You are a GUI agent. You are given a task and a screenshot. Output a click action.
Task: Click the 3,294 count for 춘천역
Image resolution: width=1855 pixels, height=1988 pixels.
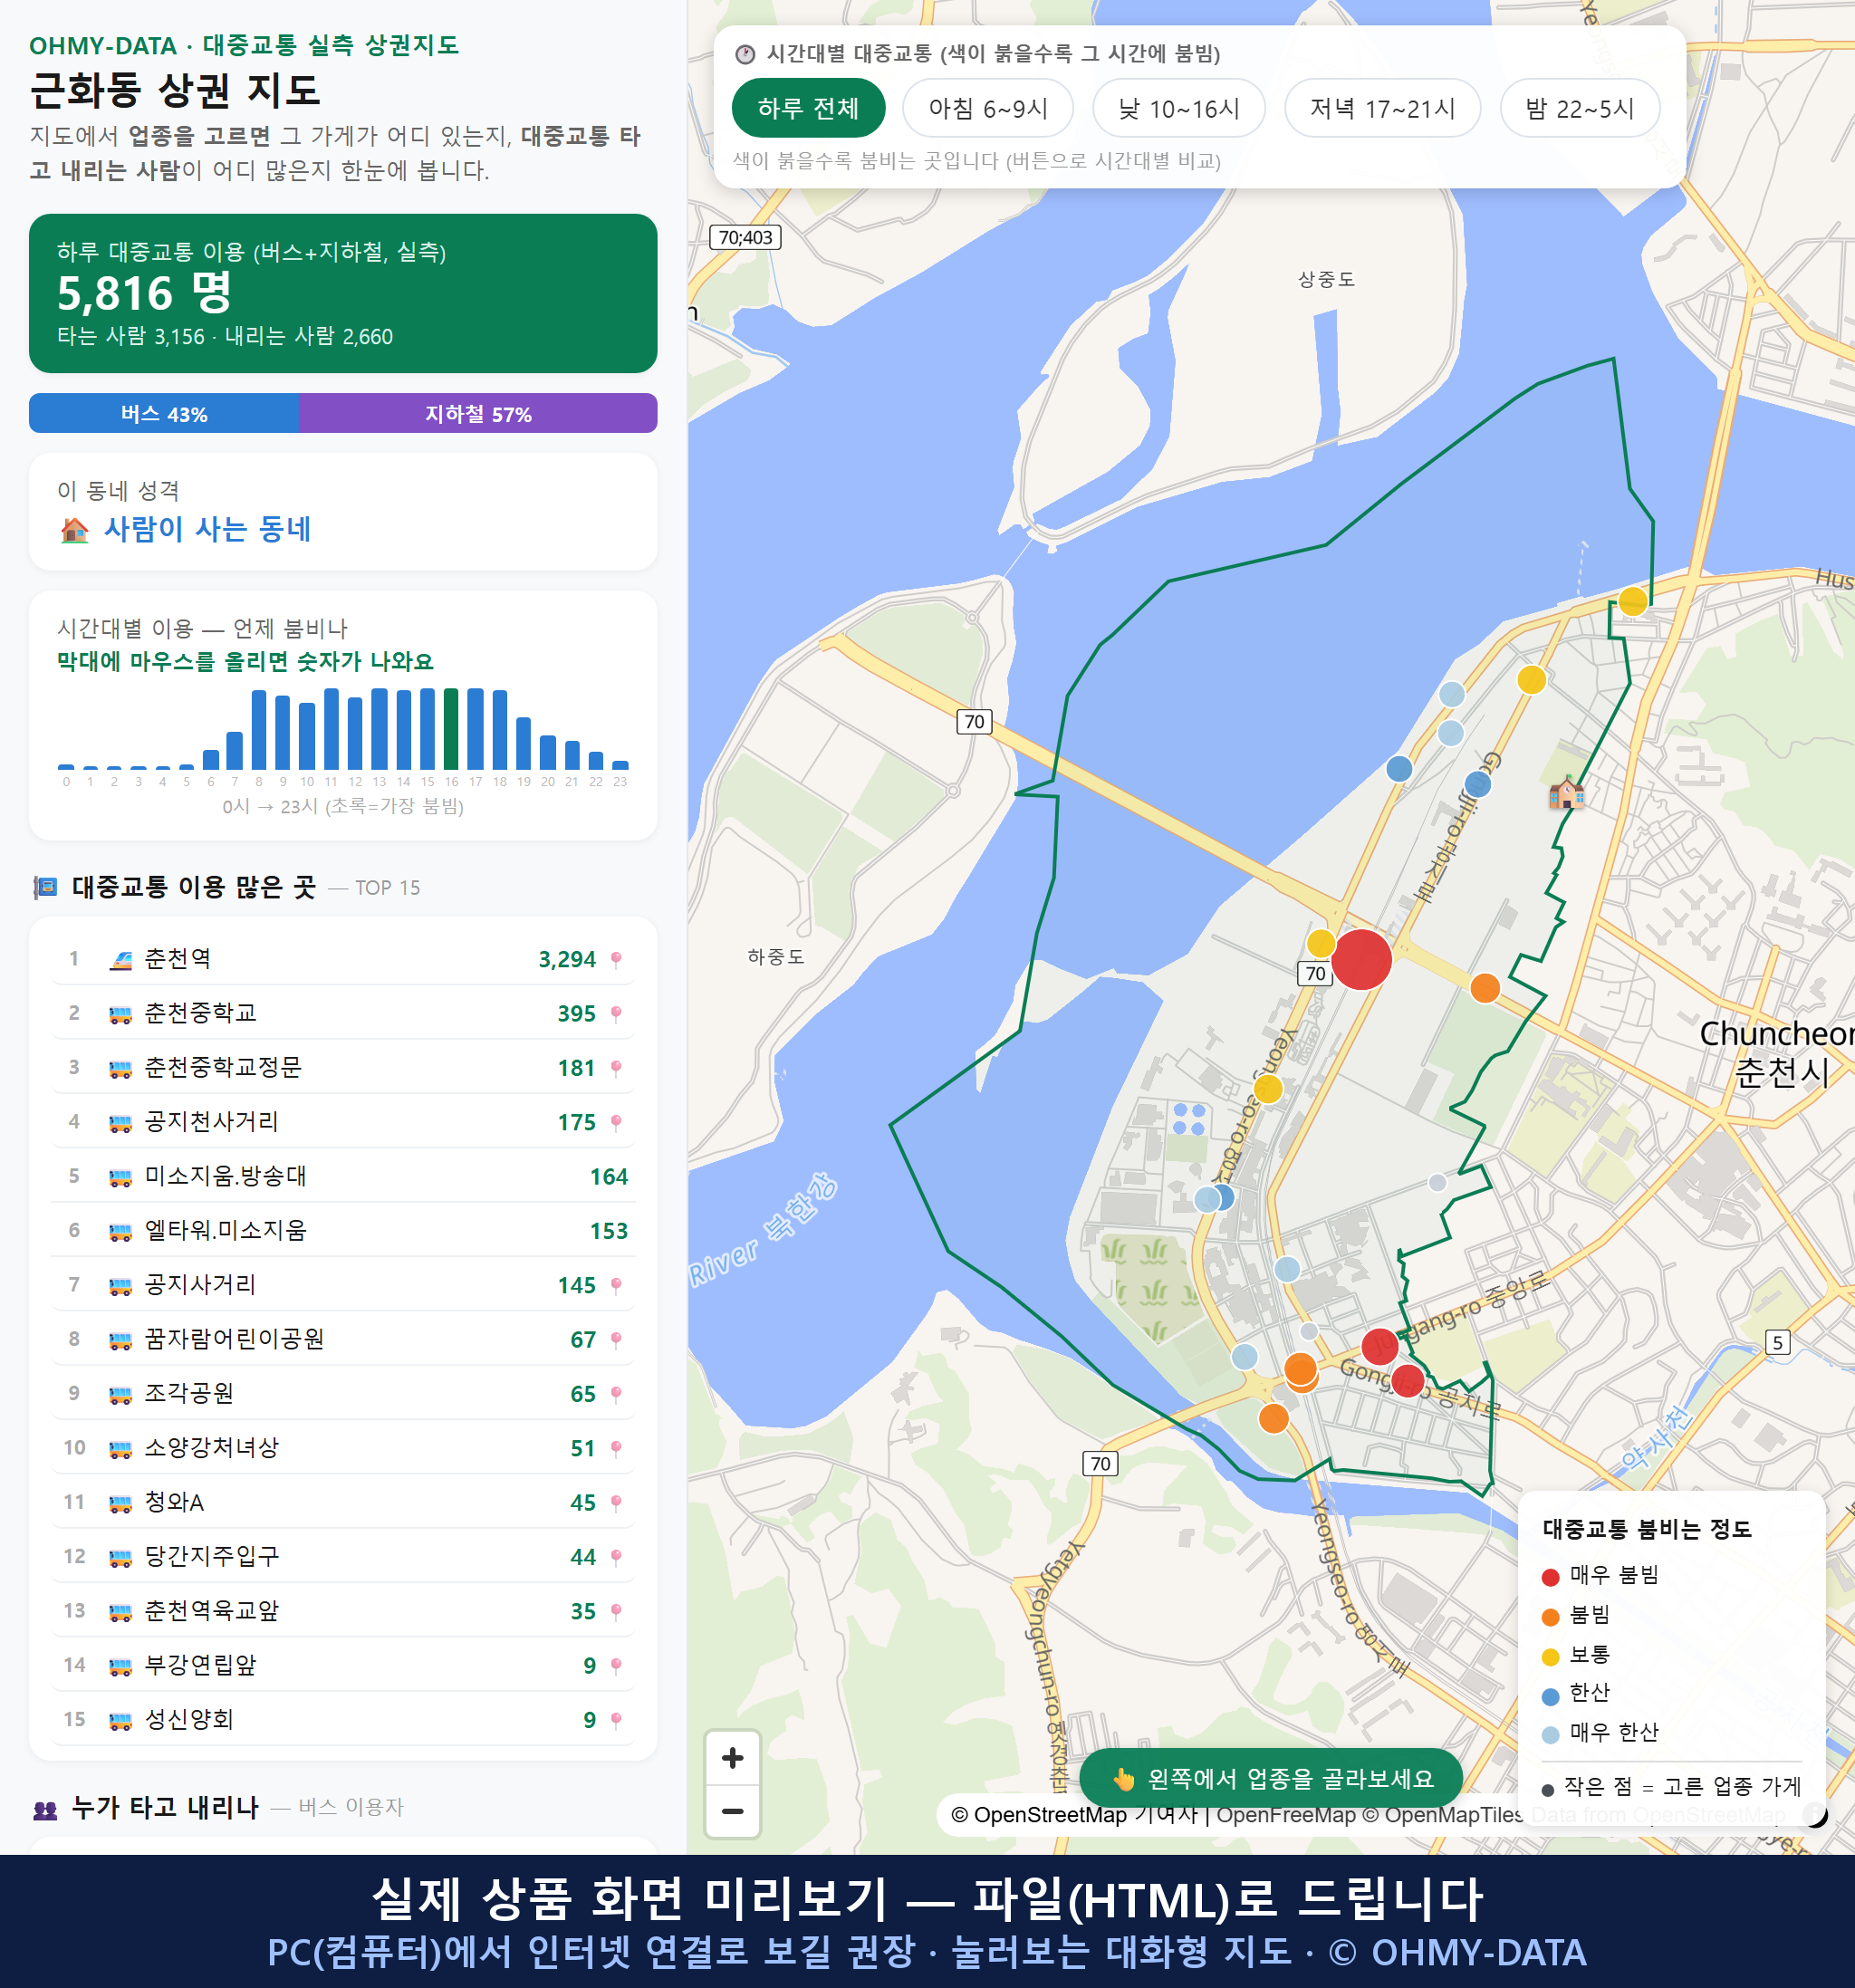[567, 960]
